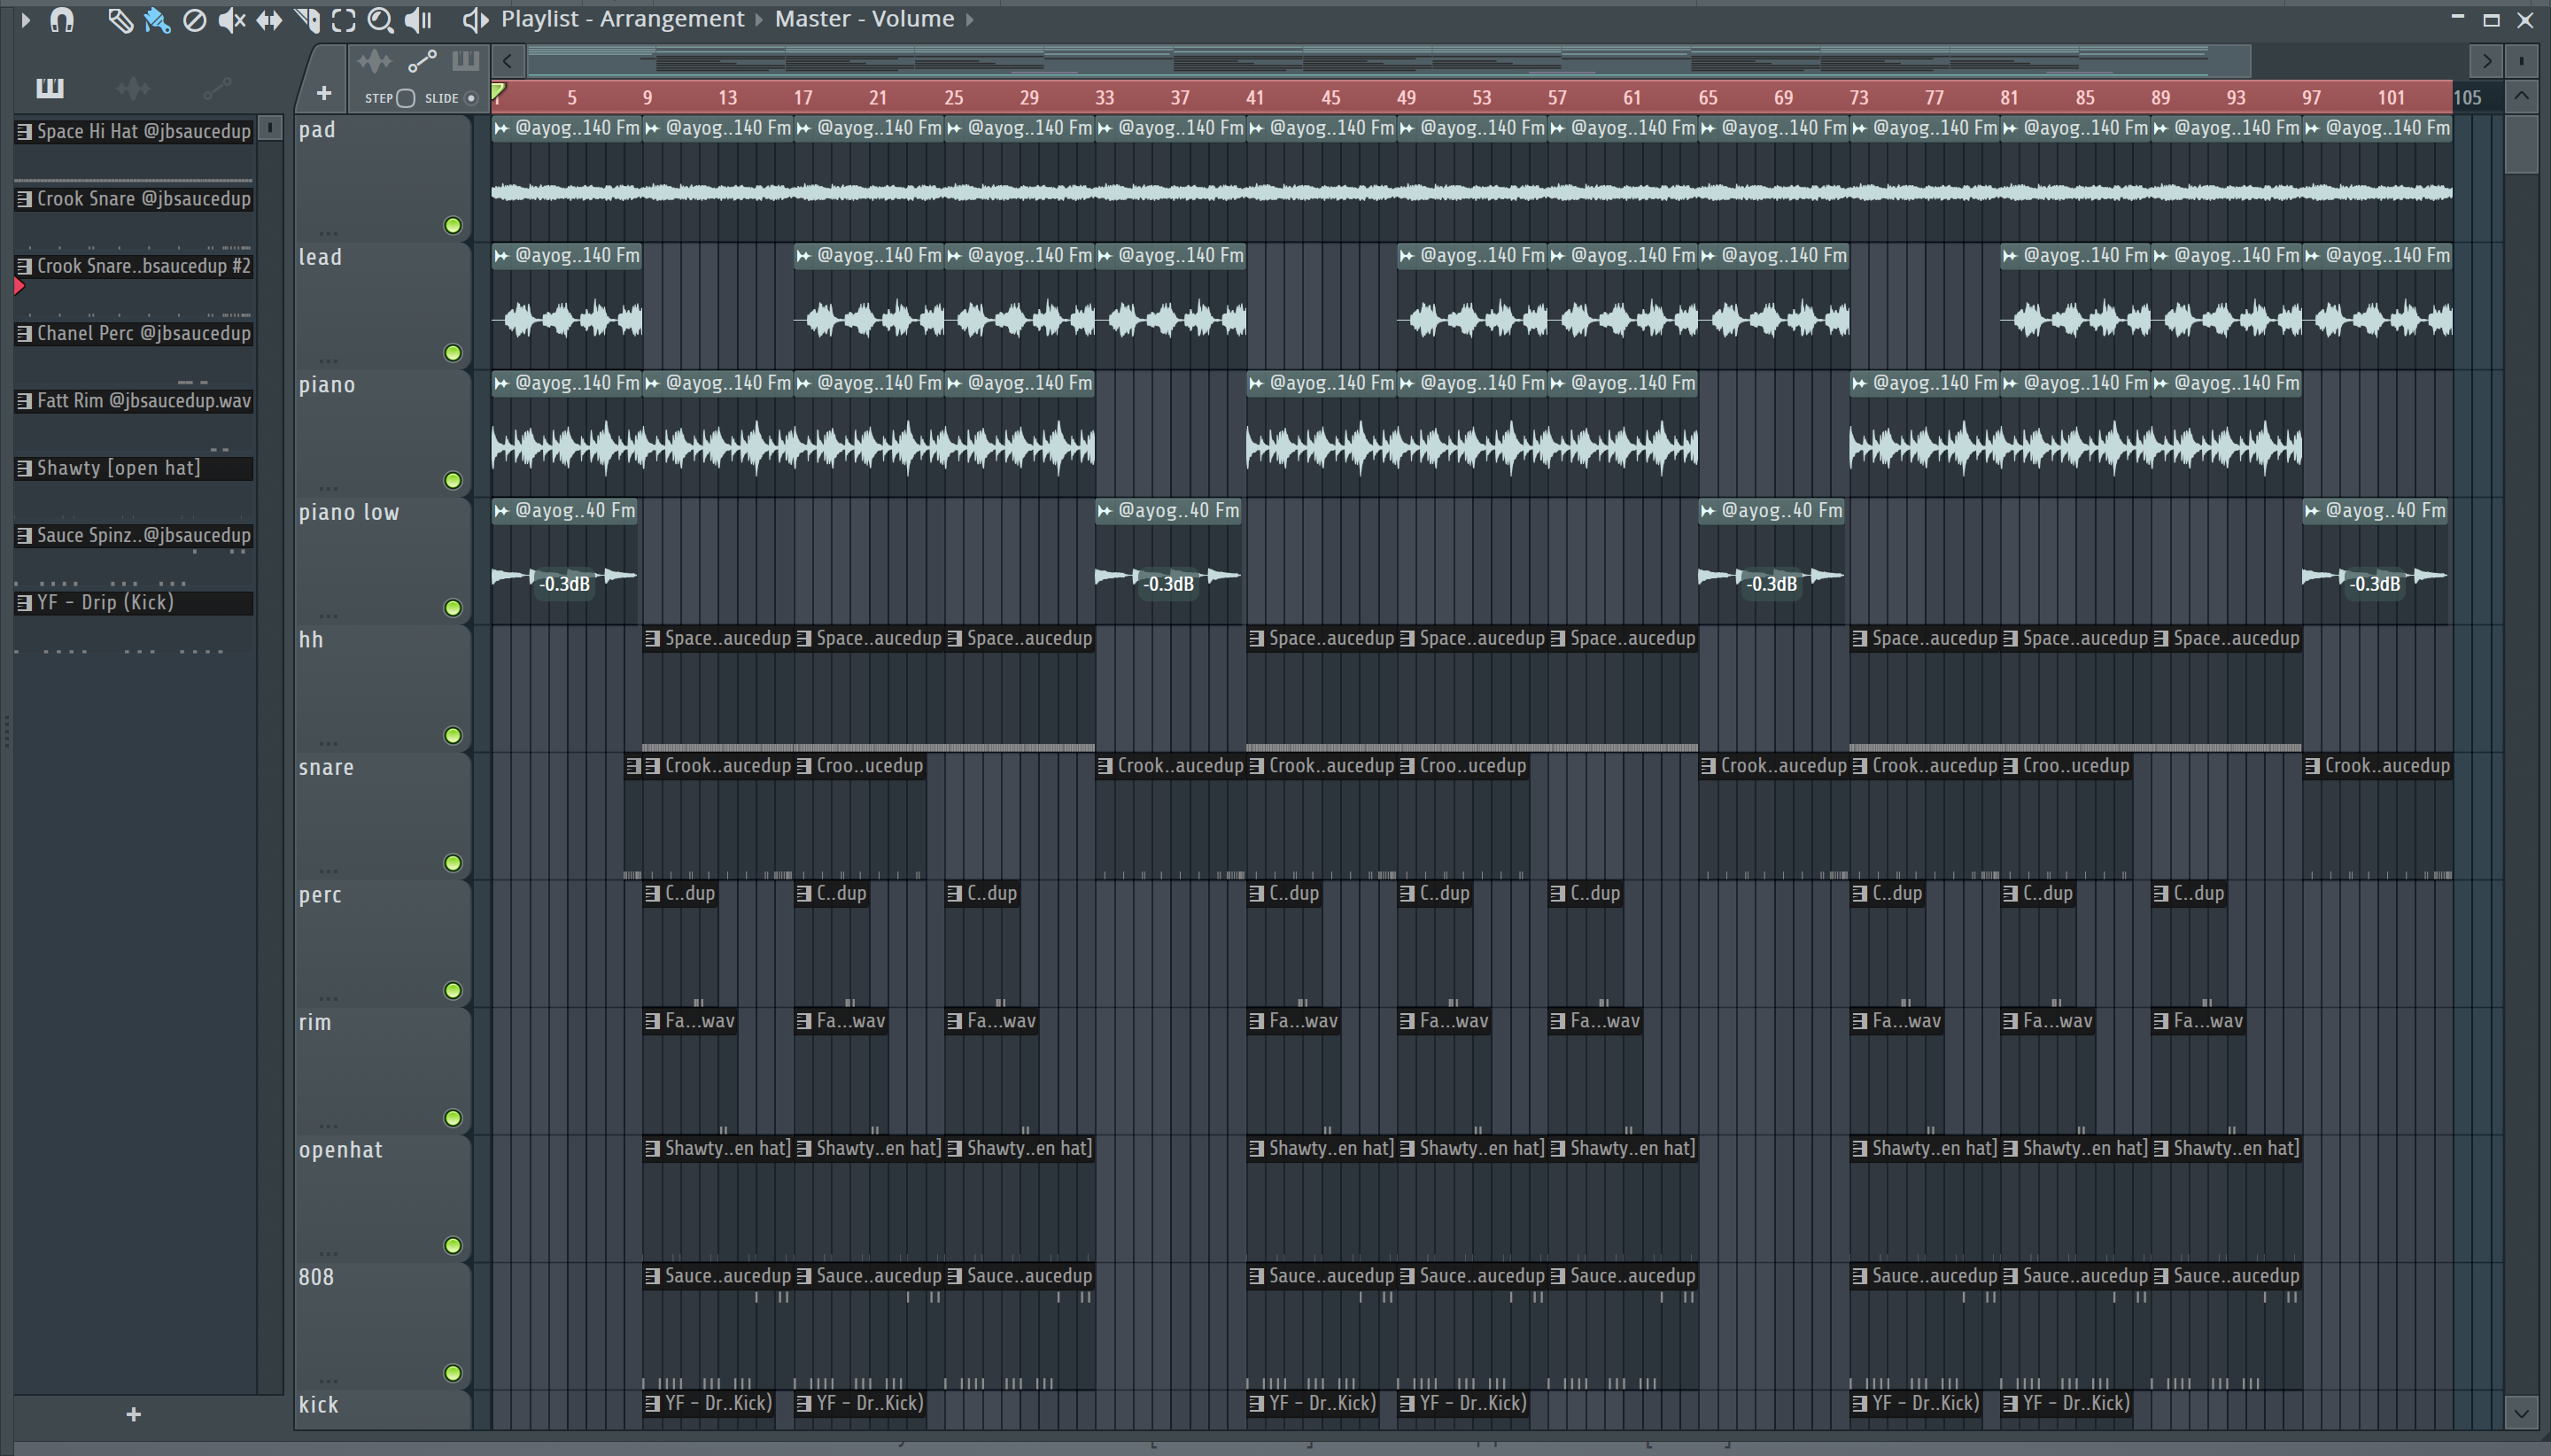Image resolution: width=2551 pixels, height=1456 pixels.
Task: Select Sauce Spinz..@jbsaucedup pattern
Action: (x=134, y=535)
